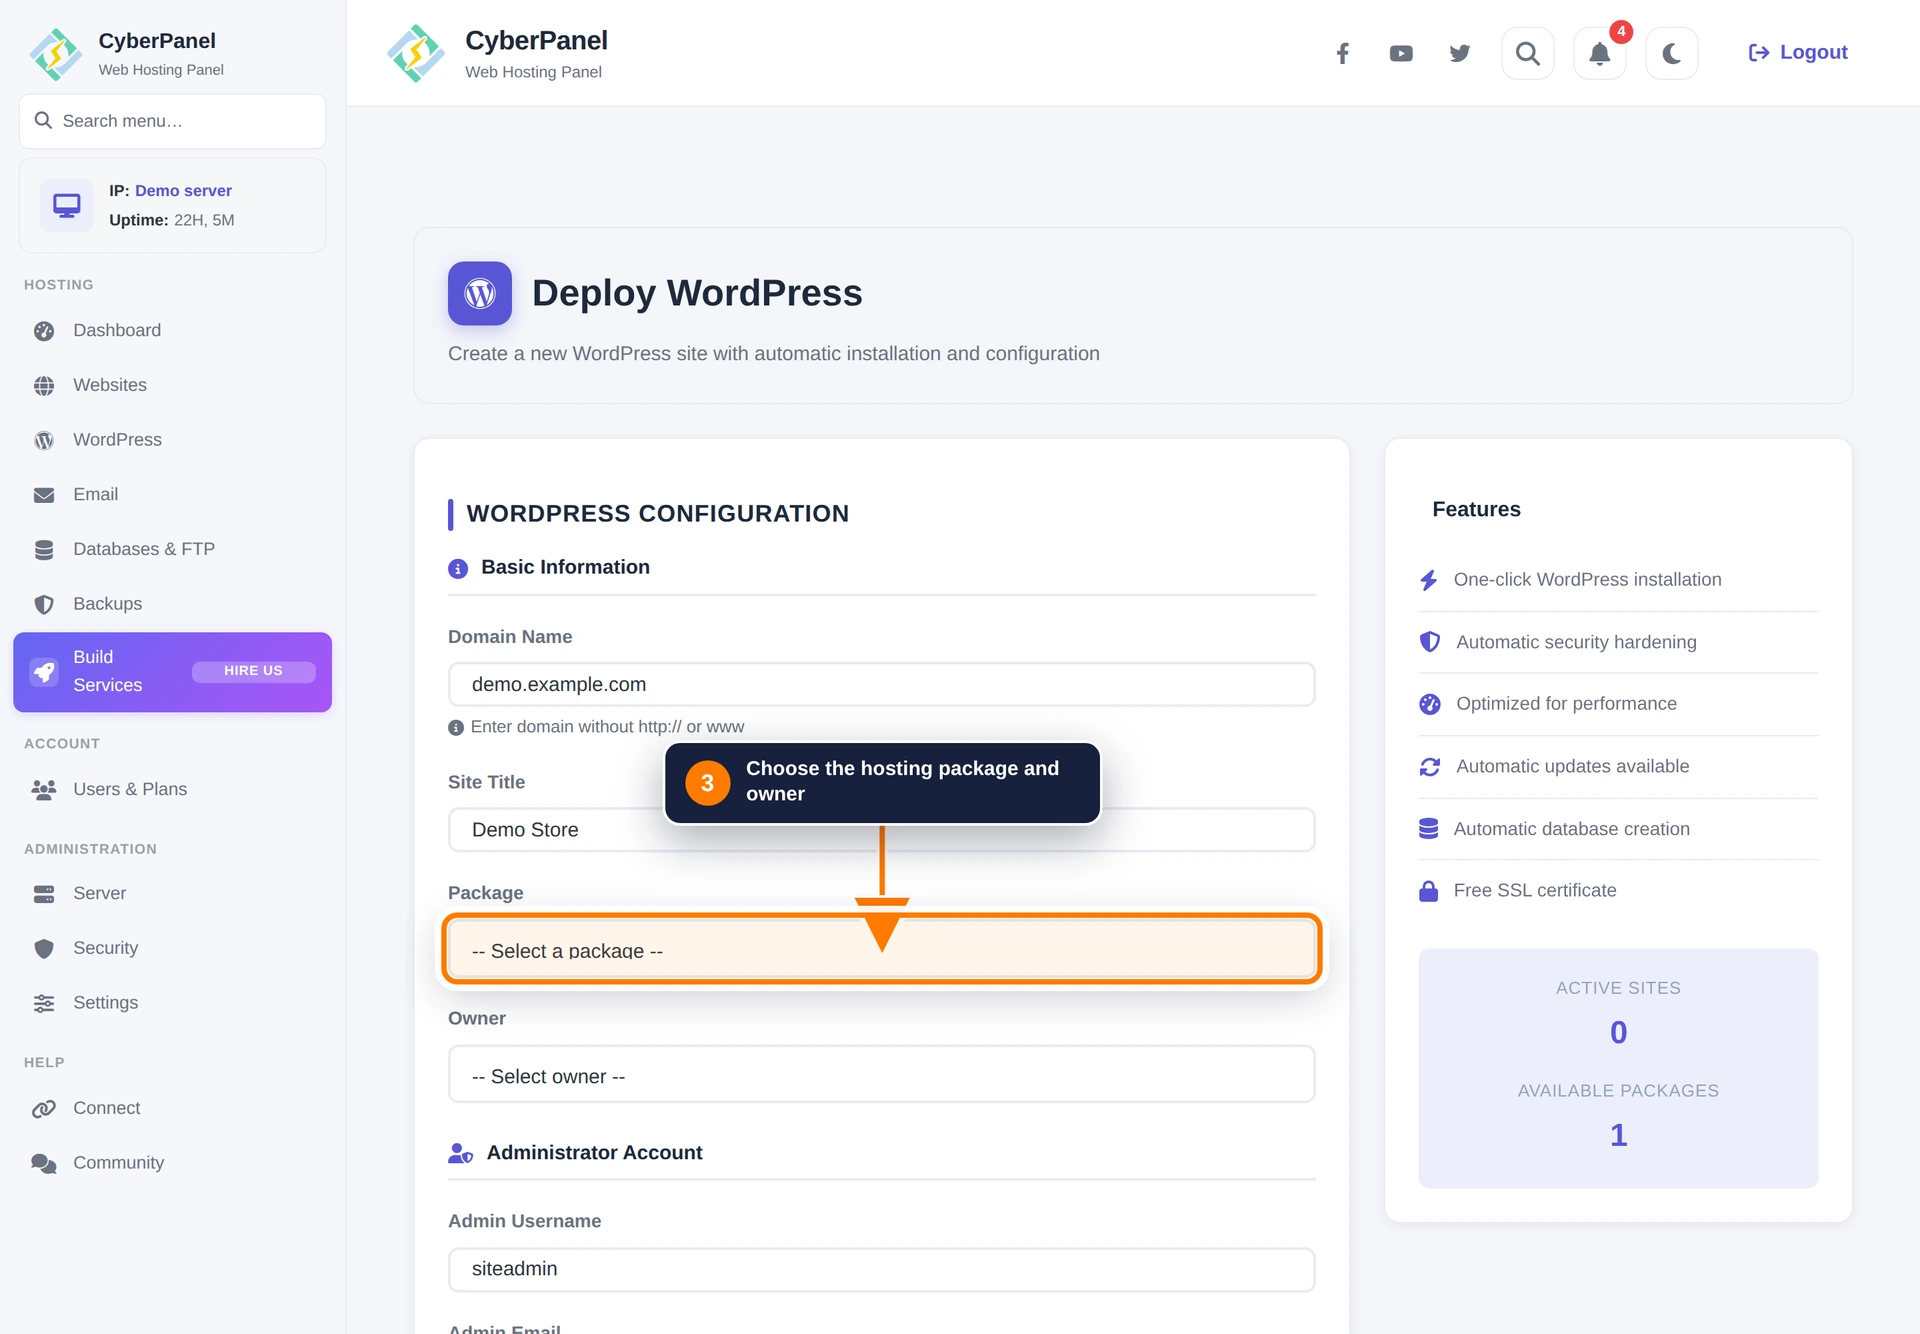This screenshot has height=1334, width=1920.
Task: Click the Dashboard gauge icon
Action: tap(44, 331)
